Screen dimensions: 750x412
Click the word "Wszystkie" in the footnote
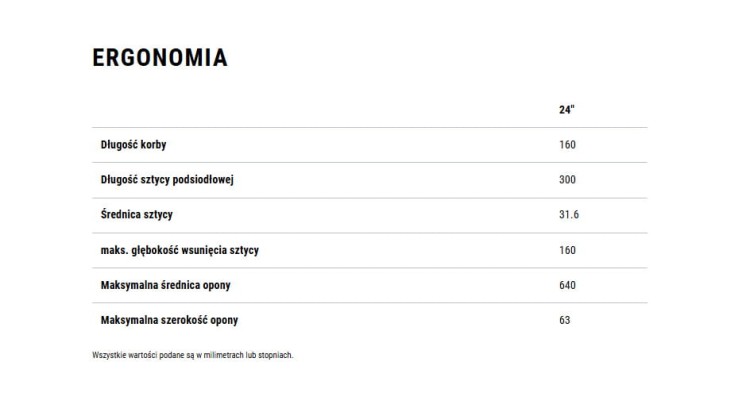click(105, 355)
